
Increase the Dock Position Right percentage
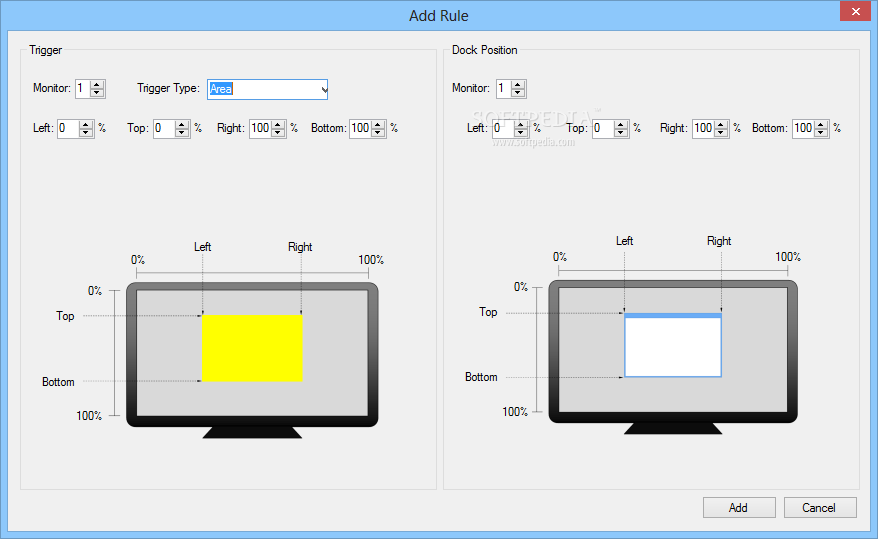721,125
